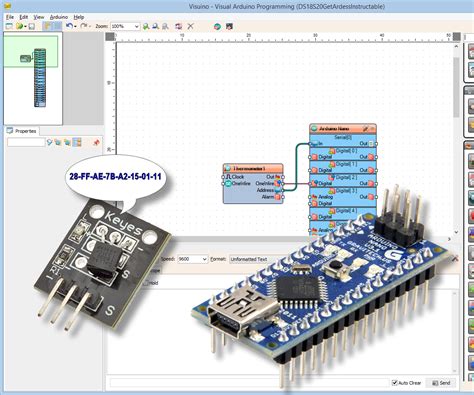474x395 pixels.
Task: Click the Save floppy disk icon
Action: coord(32,26)
